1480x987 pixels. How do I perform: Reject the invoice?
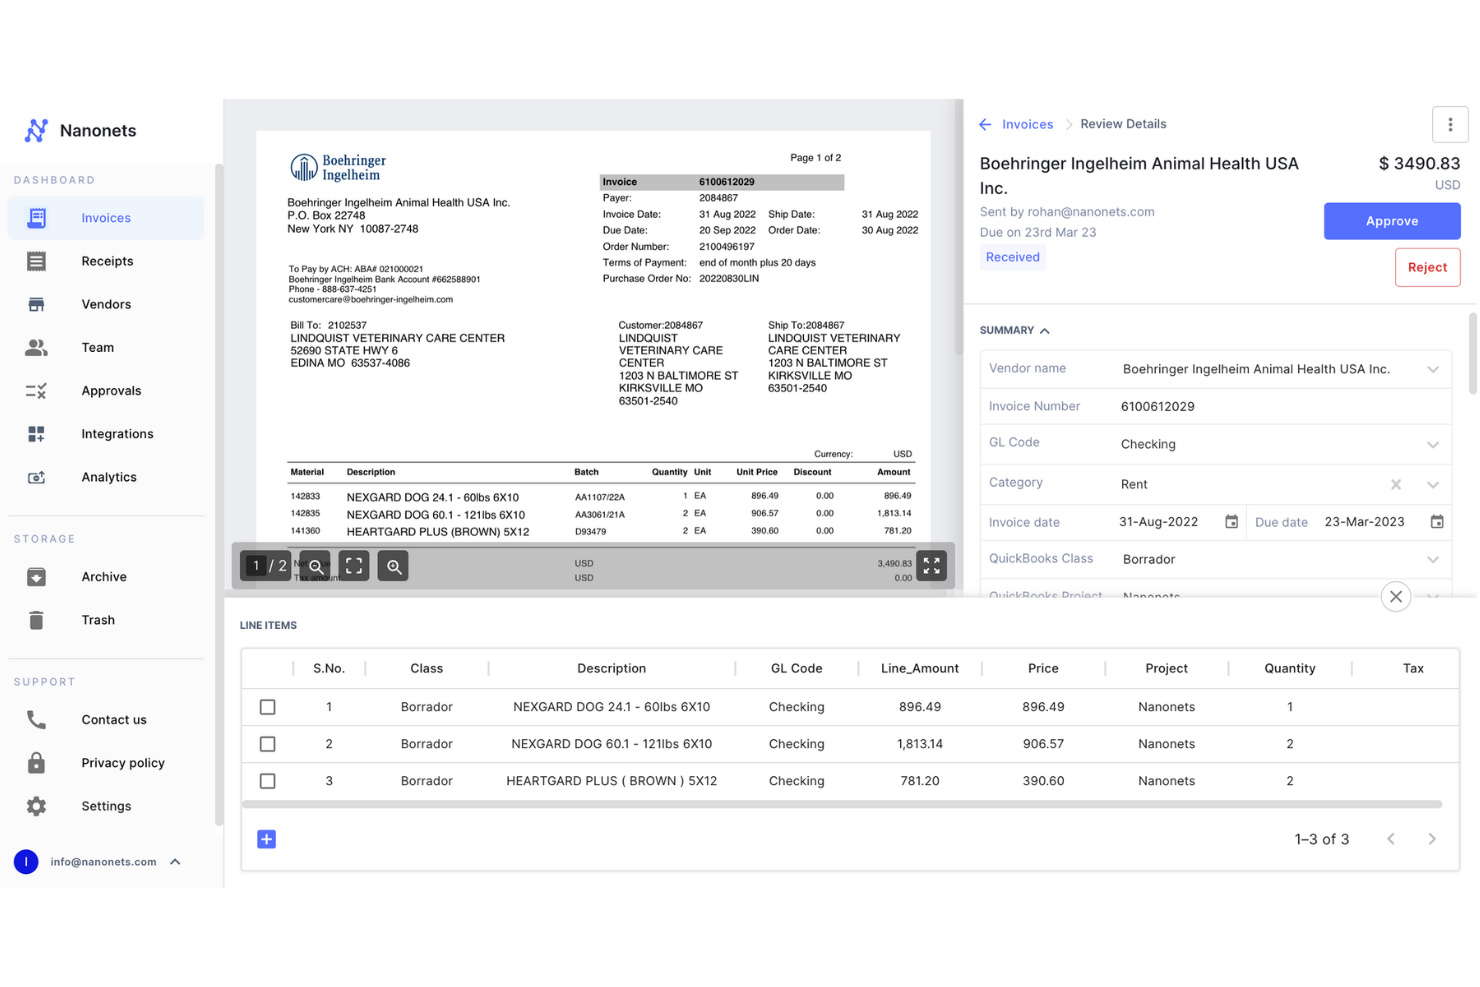click(1426, 267)
